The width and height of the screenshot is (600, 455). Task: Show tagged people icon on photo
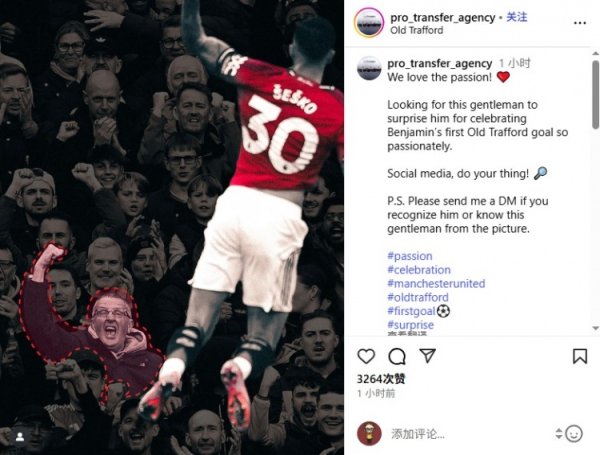(20, 437)
